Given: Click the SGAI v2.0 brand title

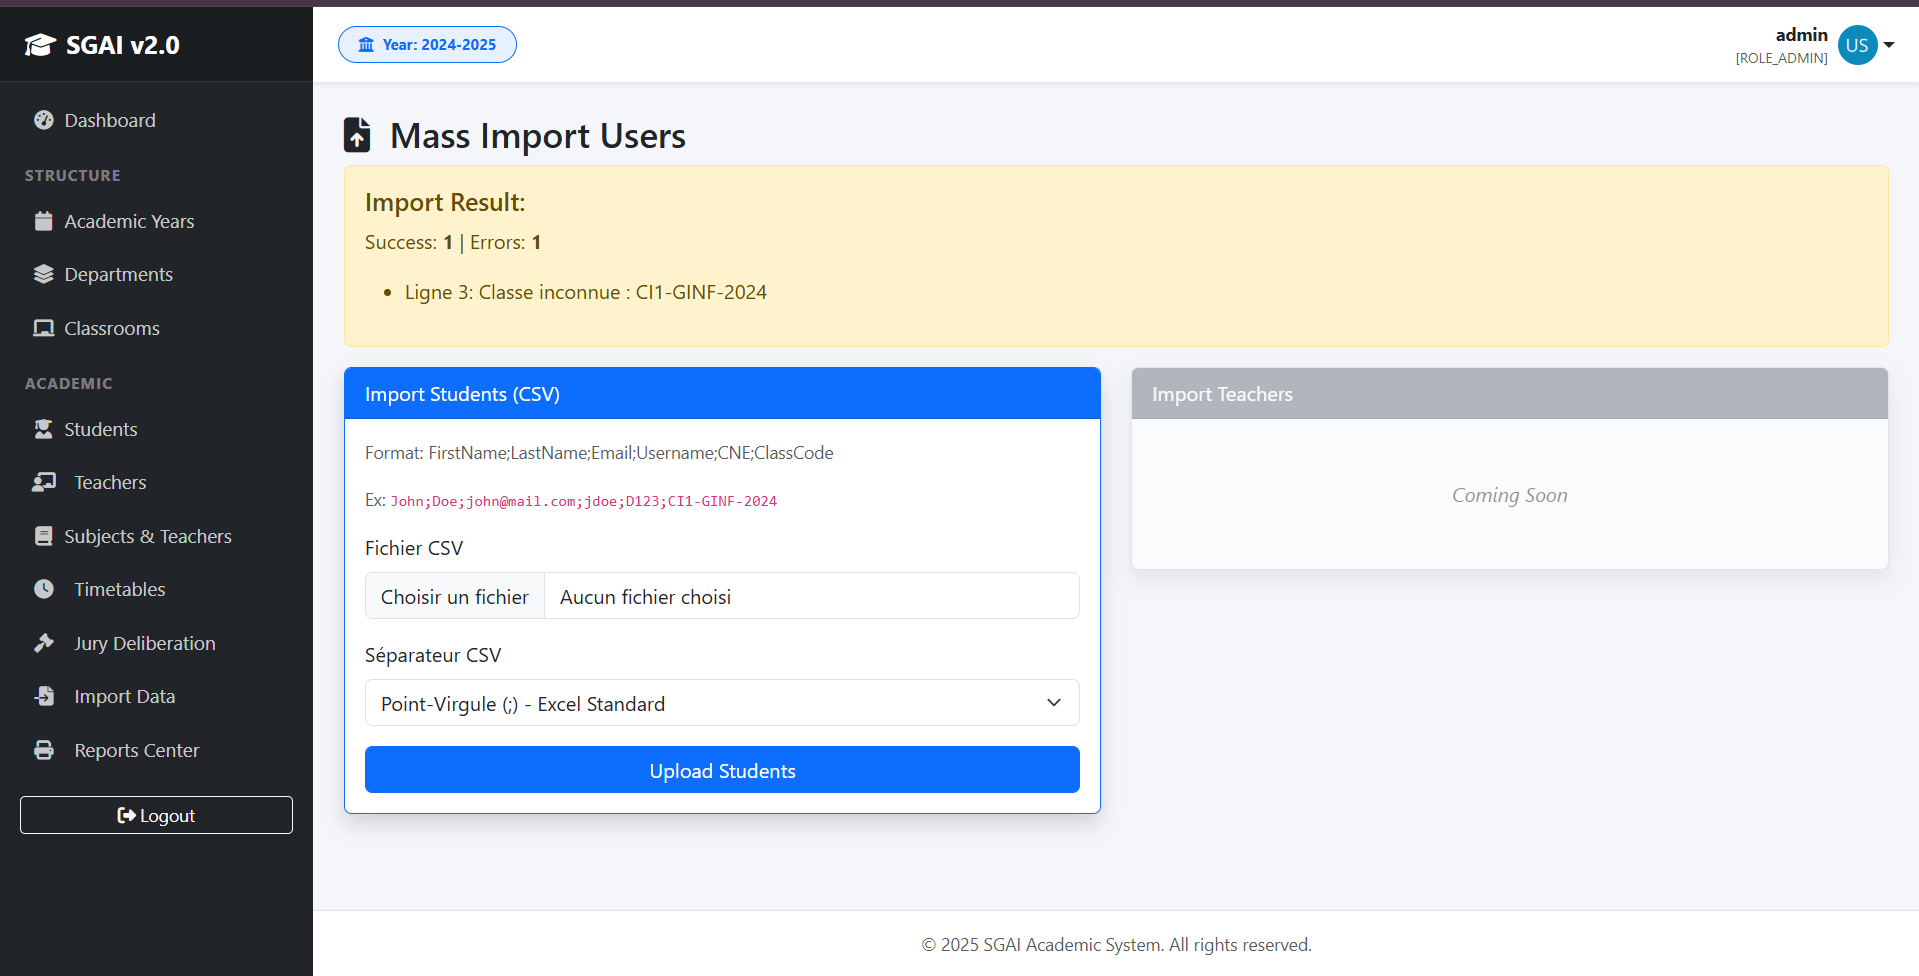Looking at the screenshot, I should coord(123,45).
